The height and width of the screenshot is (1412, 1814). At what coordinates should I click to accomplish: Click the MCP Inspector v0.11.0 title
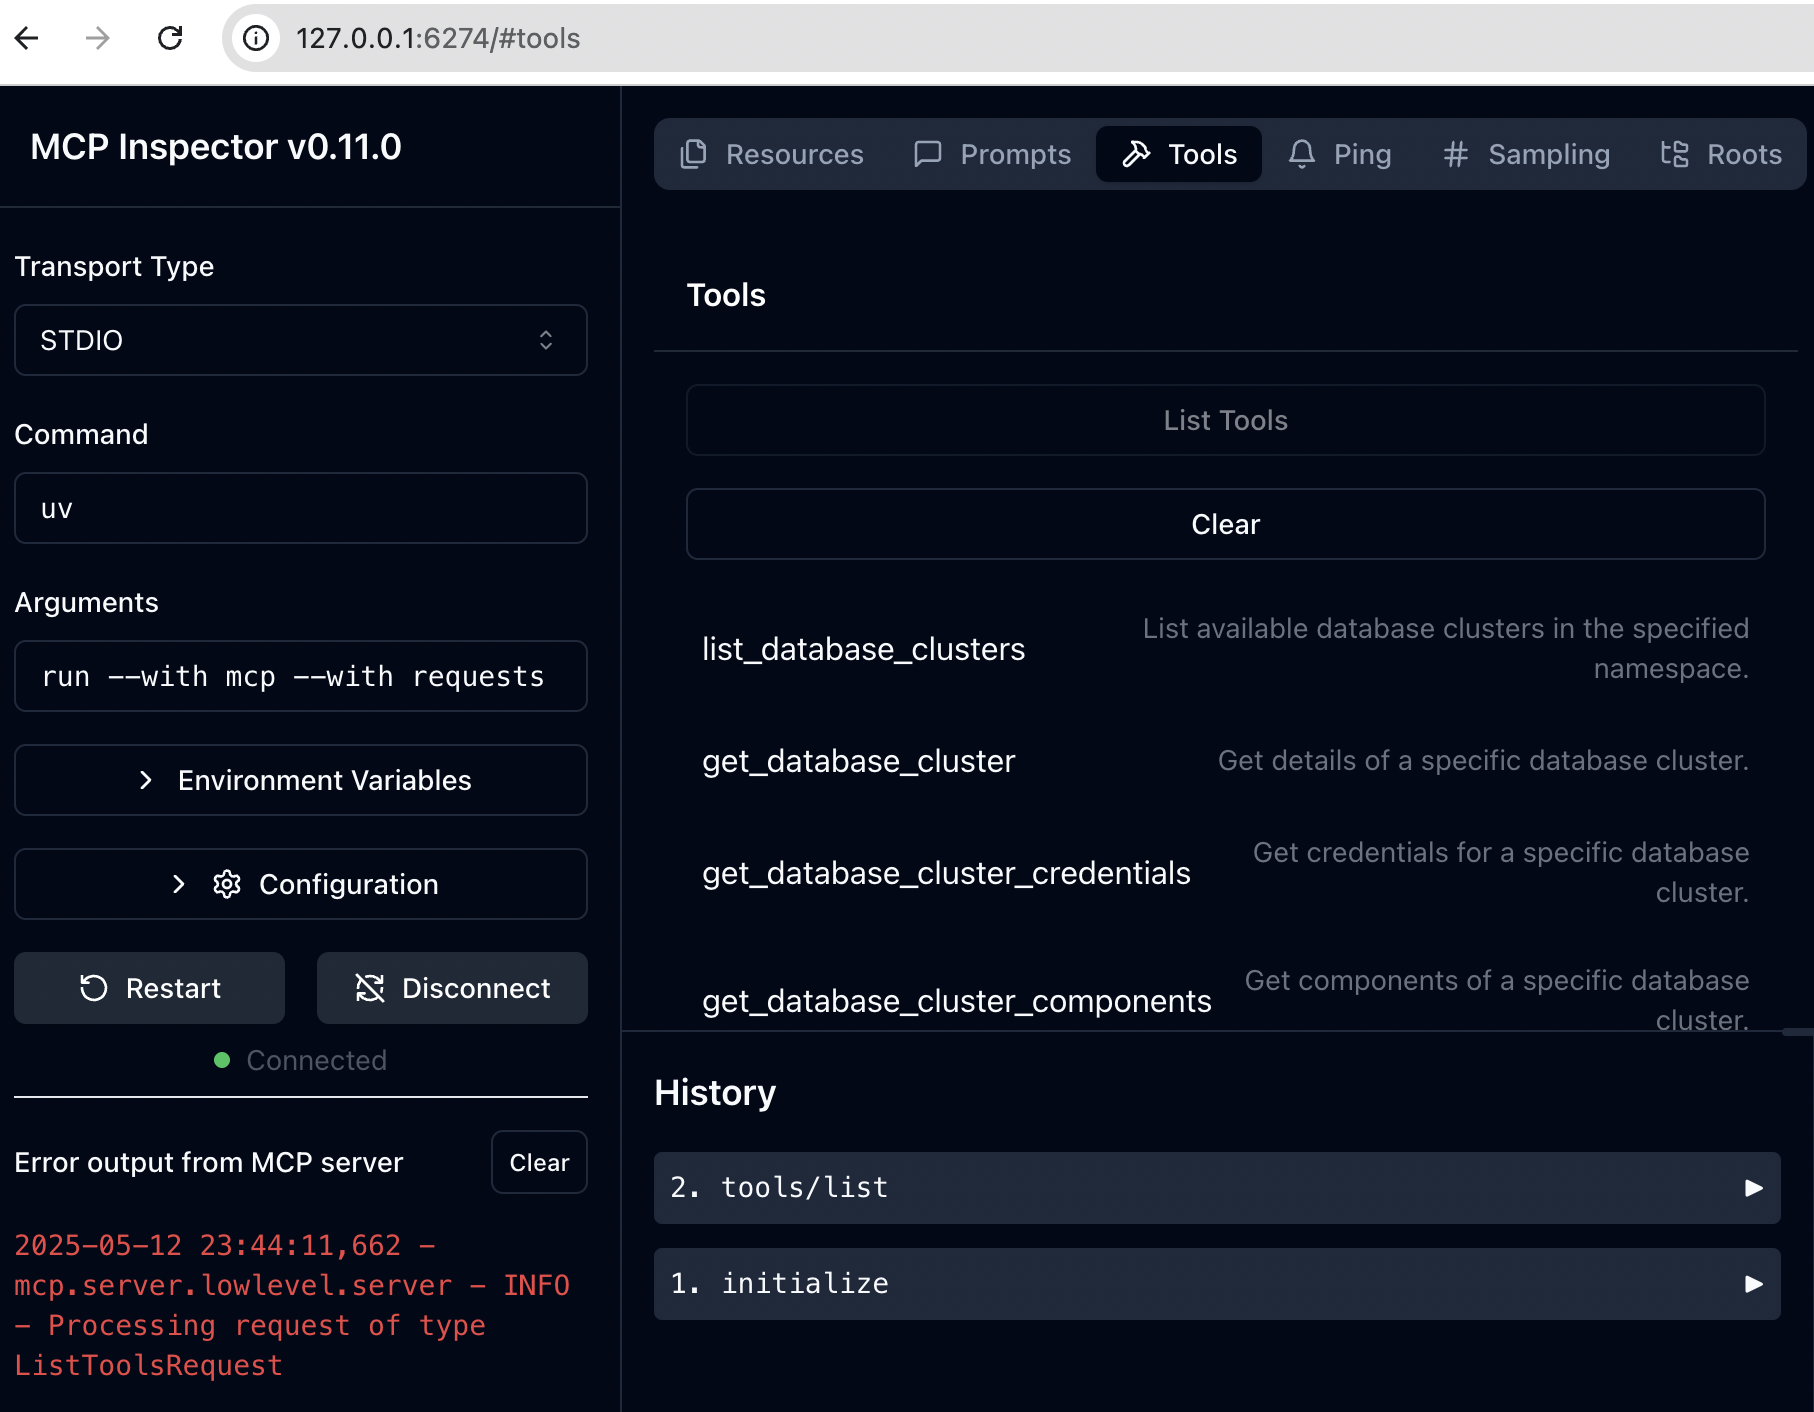coord(216,147)
